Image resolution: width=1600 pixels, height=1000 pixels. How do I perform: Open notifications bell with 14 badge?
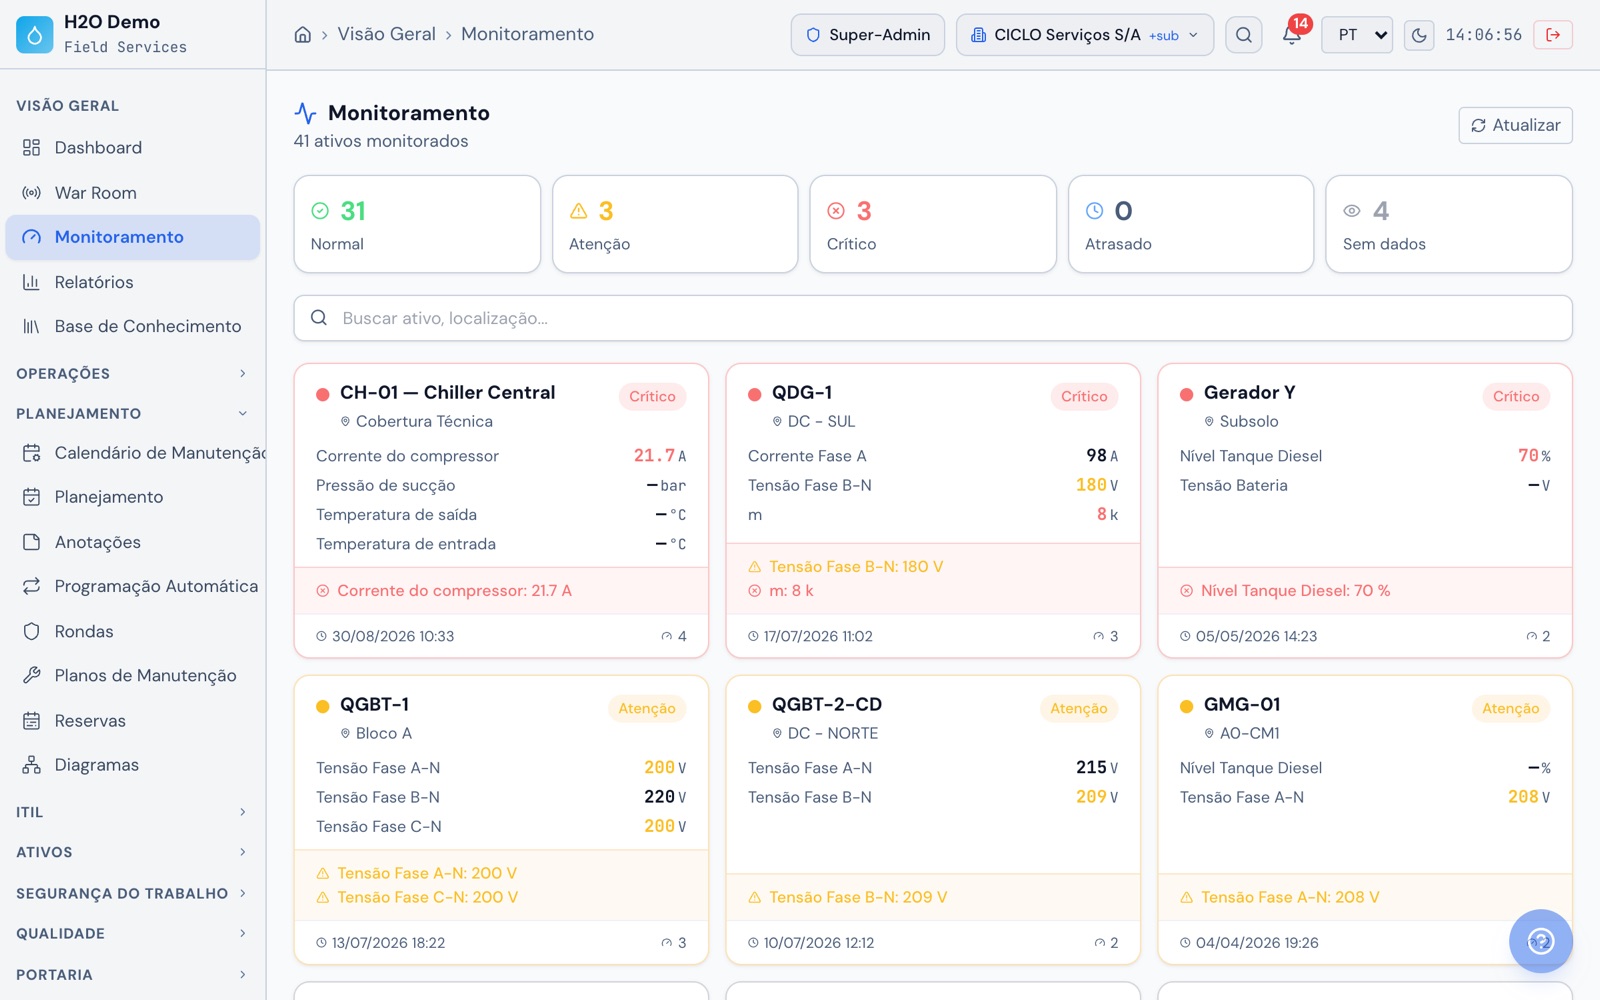pos(1292,35)
